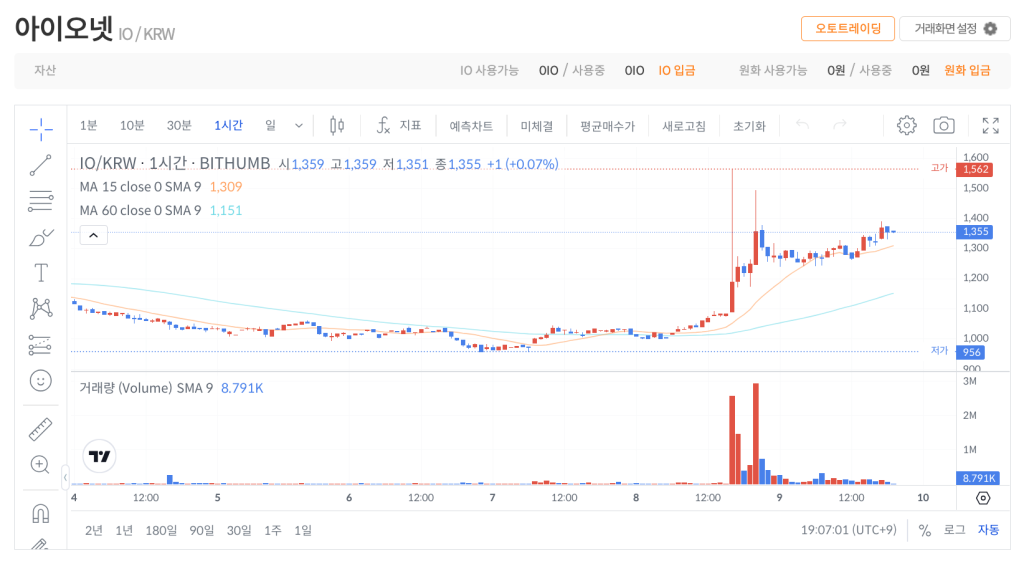Set chart range to 1일

[303, 530]
